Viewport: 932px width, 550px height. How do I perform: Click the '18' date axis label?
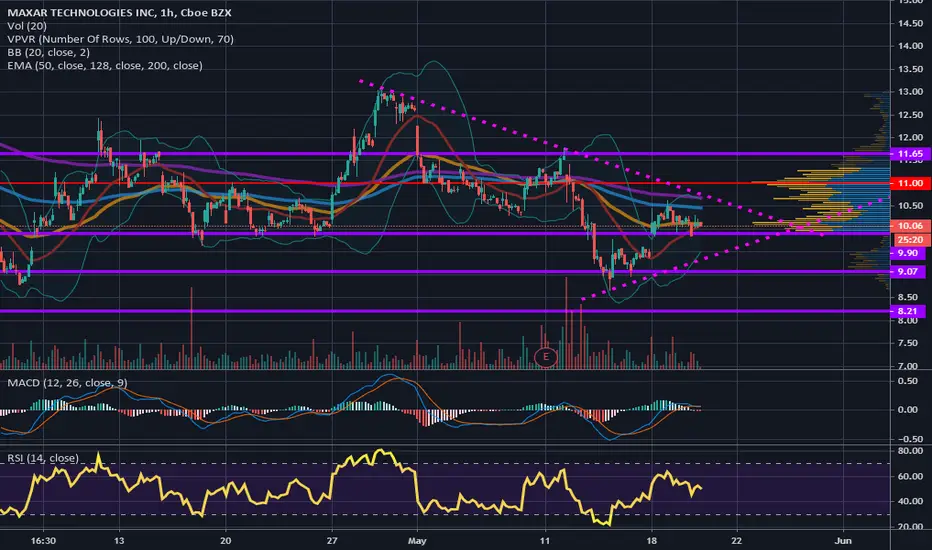coord(651,540)
